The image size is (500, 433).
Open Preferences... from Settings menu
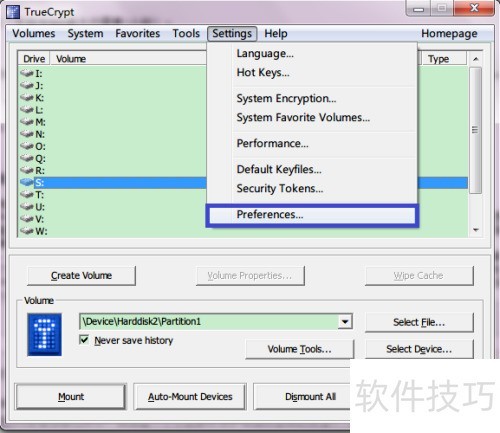tap(312, 215)
